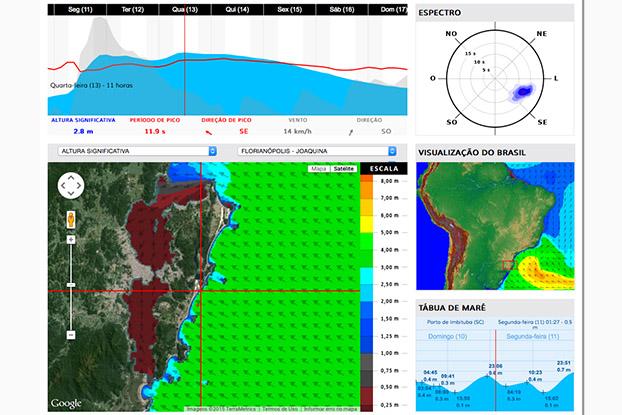Click the red time marker in tide chart
The image size is (622, 415).
click(x=495, y=370)
